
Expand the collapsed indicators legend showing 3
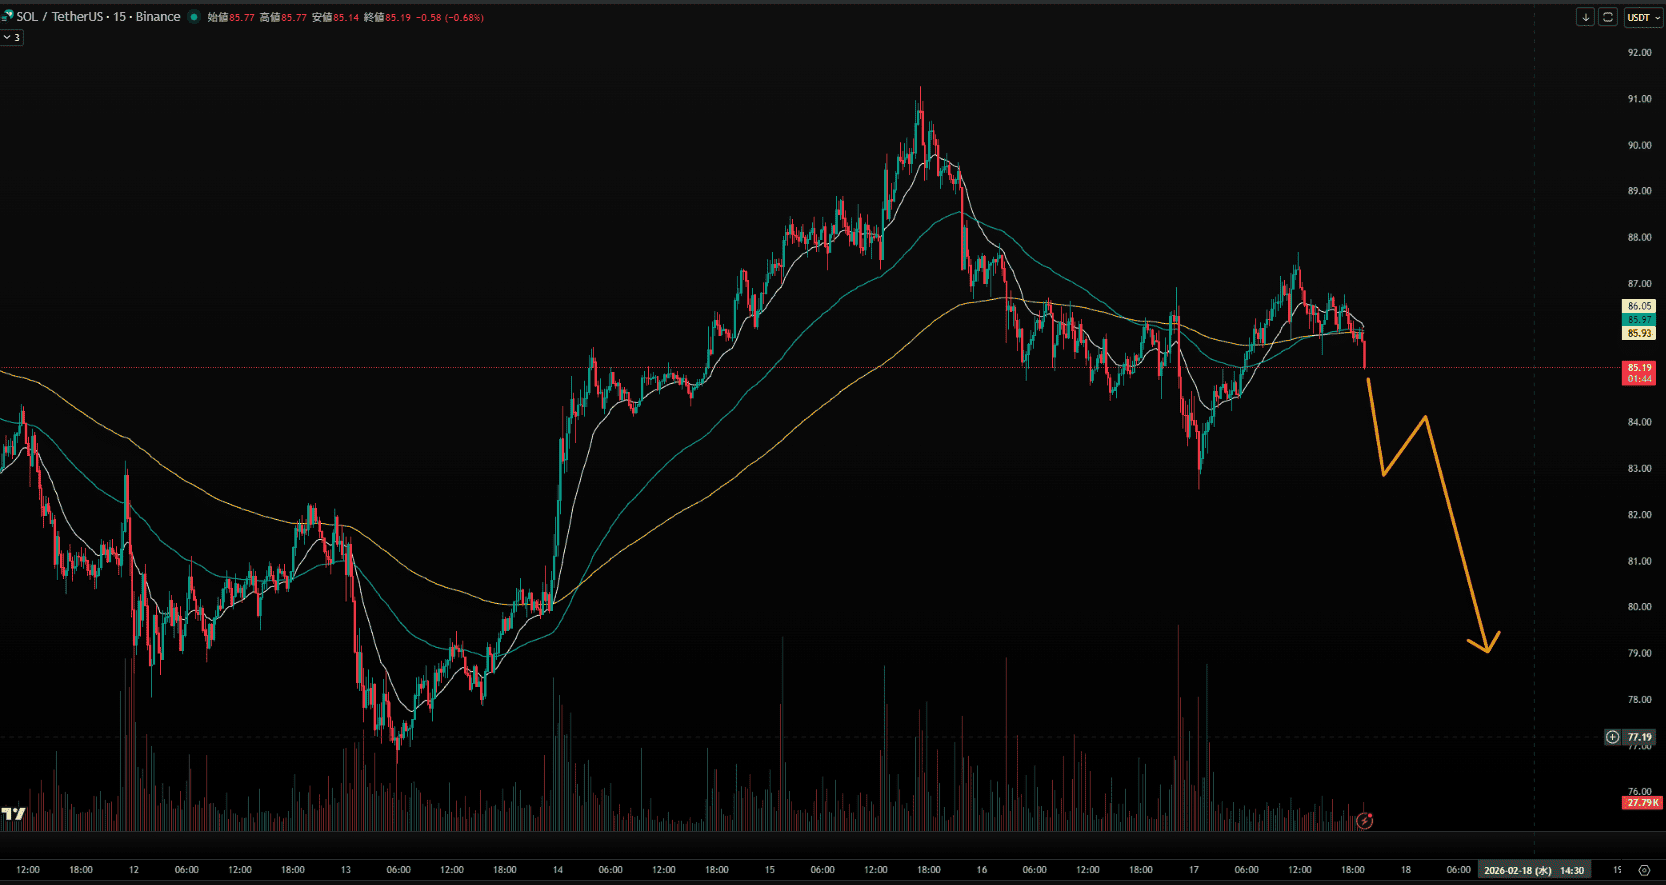[12, 37]
